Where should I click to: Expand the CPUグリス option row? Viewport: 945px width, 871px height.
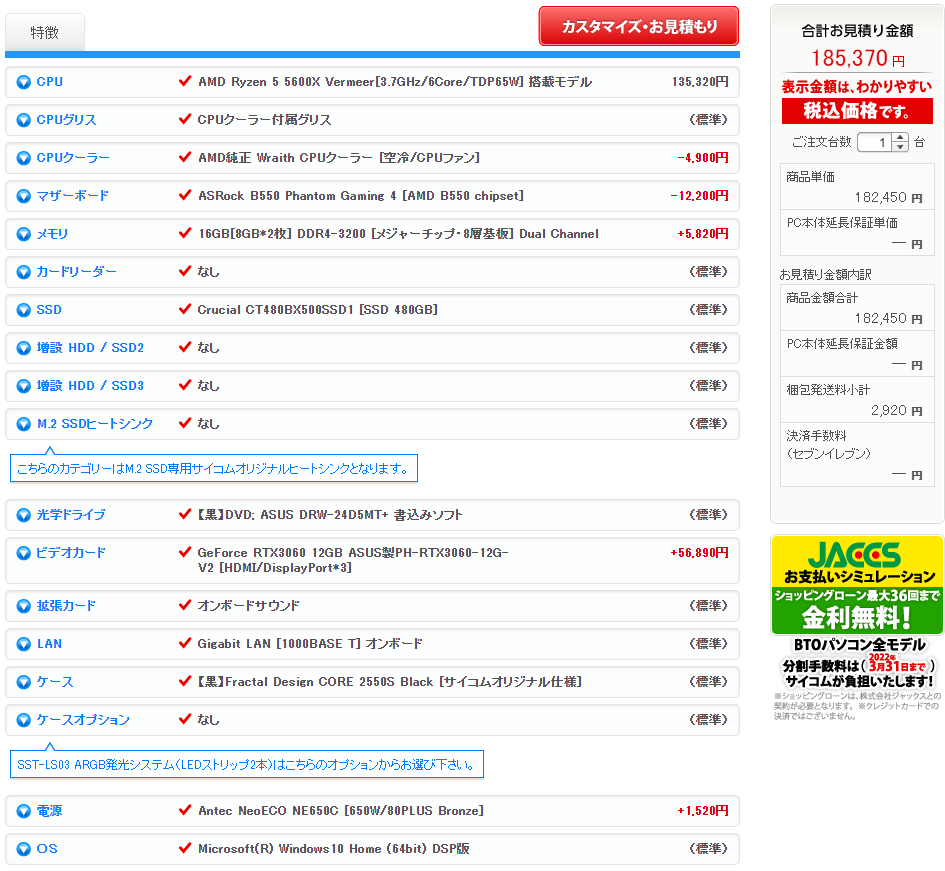tap(66, 120)
